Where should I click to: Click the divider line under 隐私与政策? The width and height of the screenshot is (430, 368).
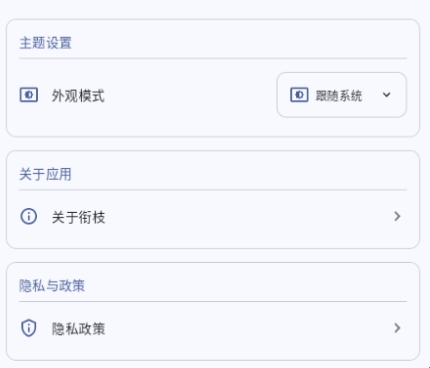click(x=213, y=301)
